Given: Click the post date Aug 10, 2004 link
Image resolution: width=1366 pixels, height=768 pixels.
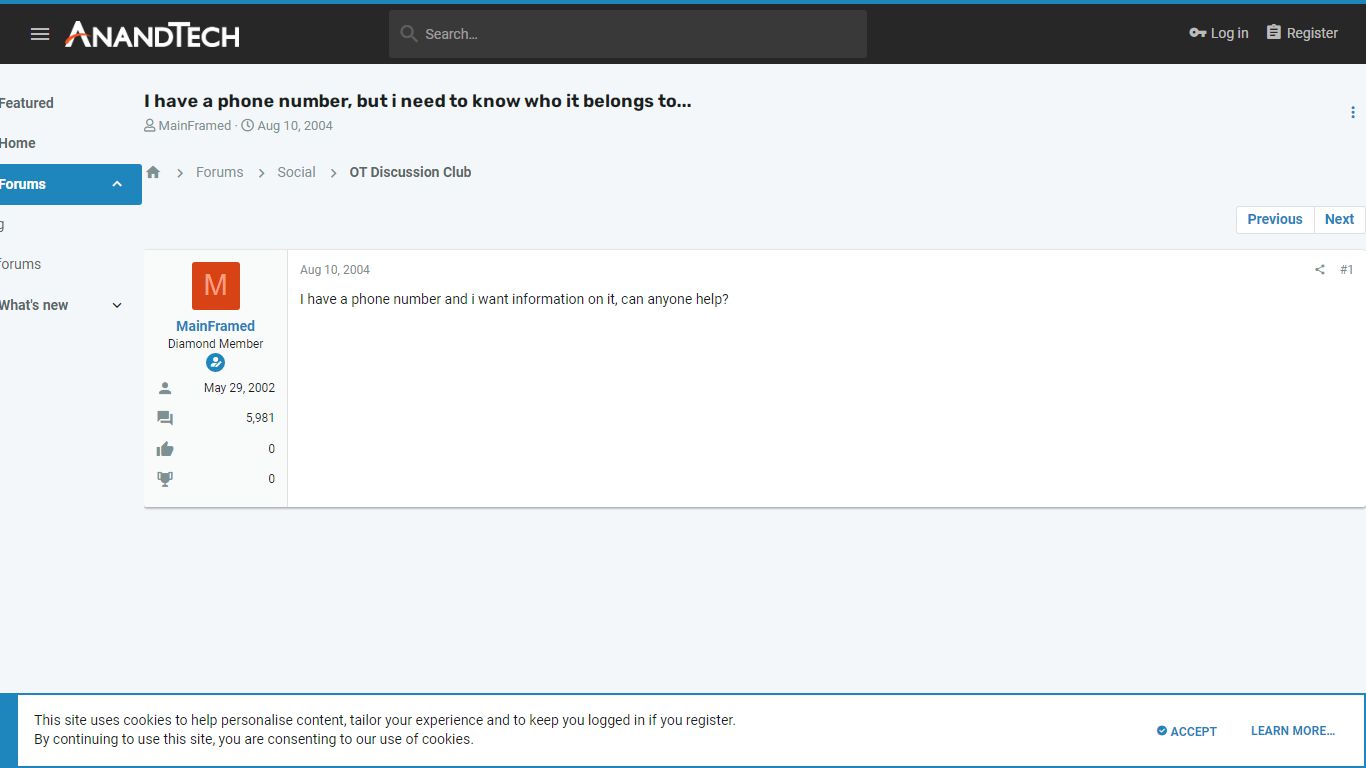Looking at the screenshot, I should [335, 270].
